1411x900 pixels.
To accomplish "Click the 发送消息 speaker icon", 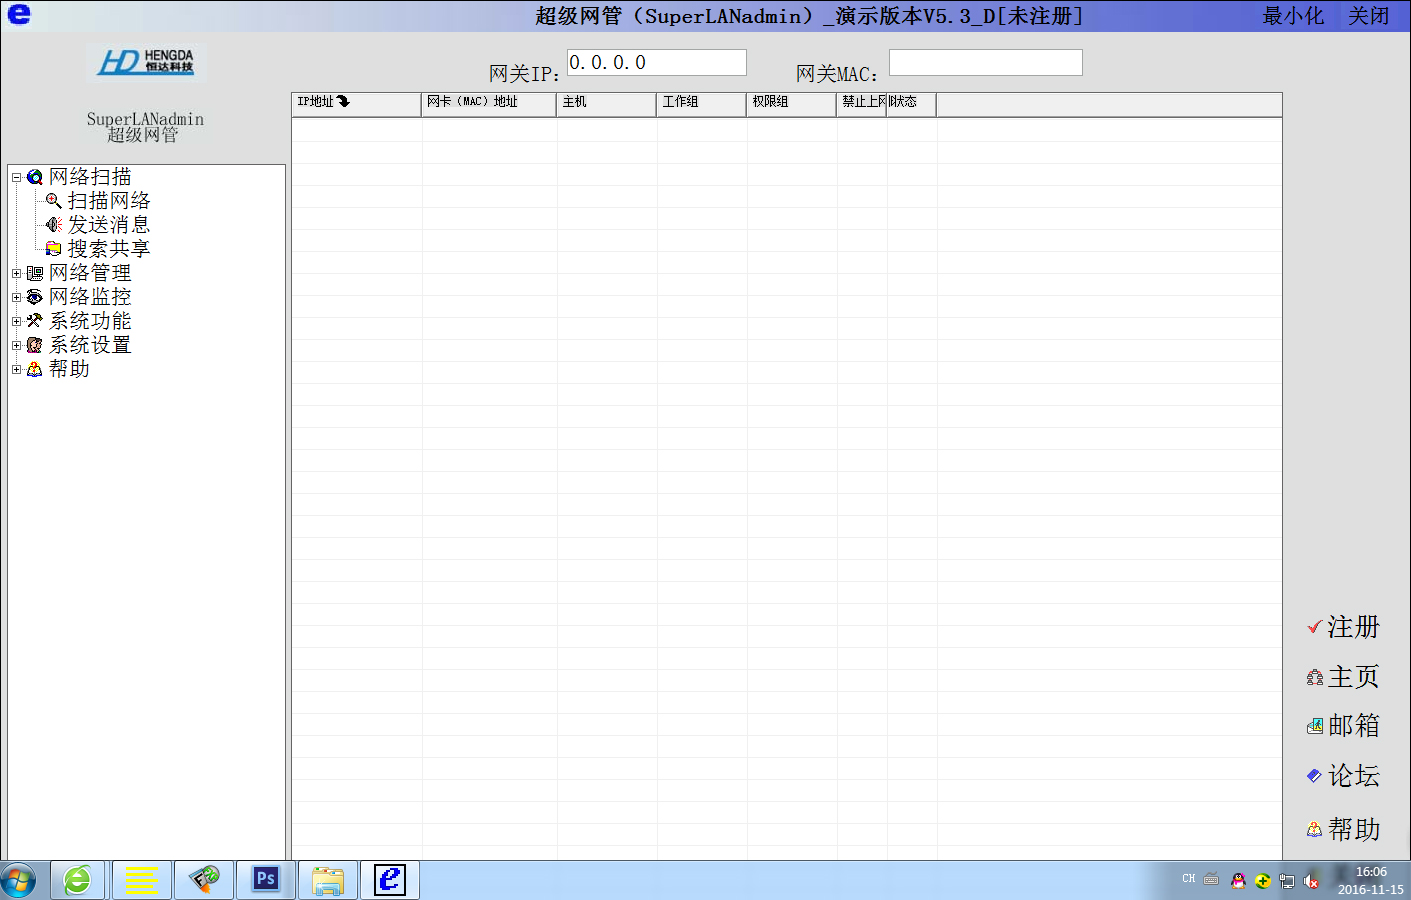I will (x=54, y=225).
